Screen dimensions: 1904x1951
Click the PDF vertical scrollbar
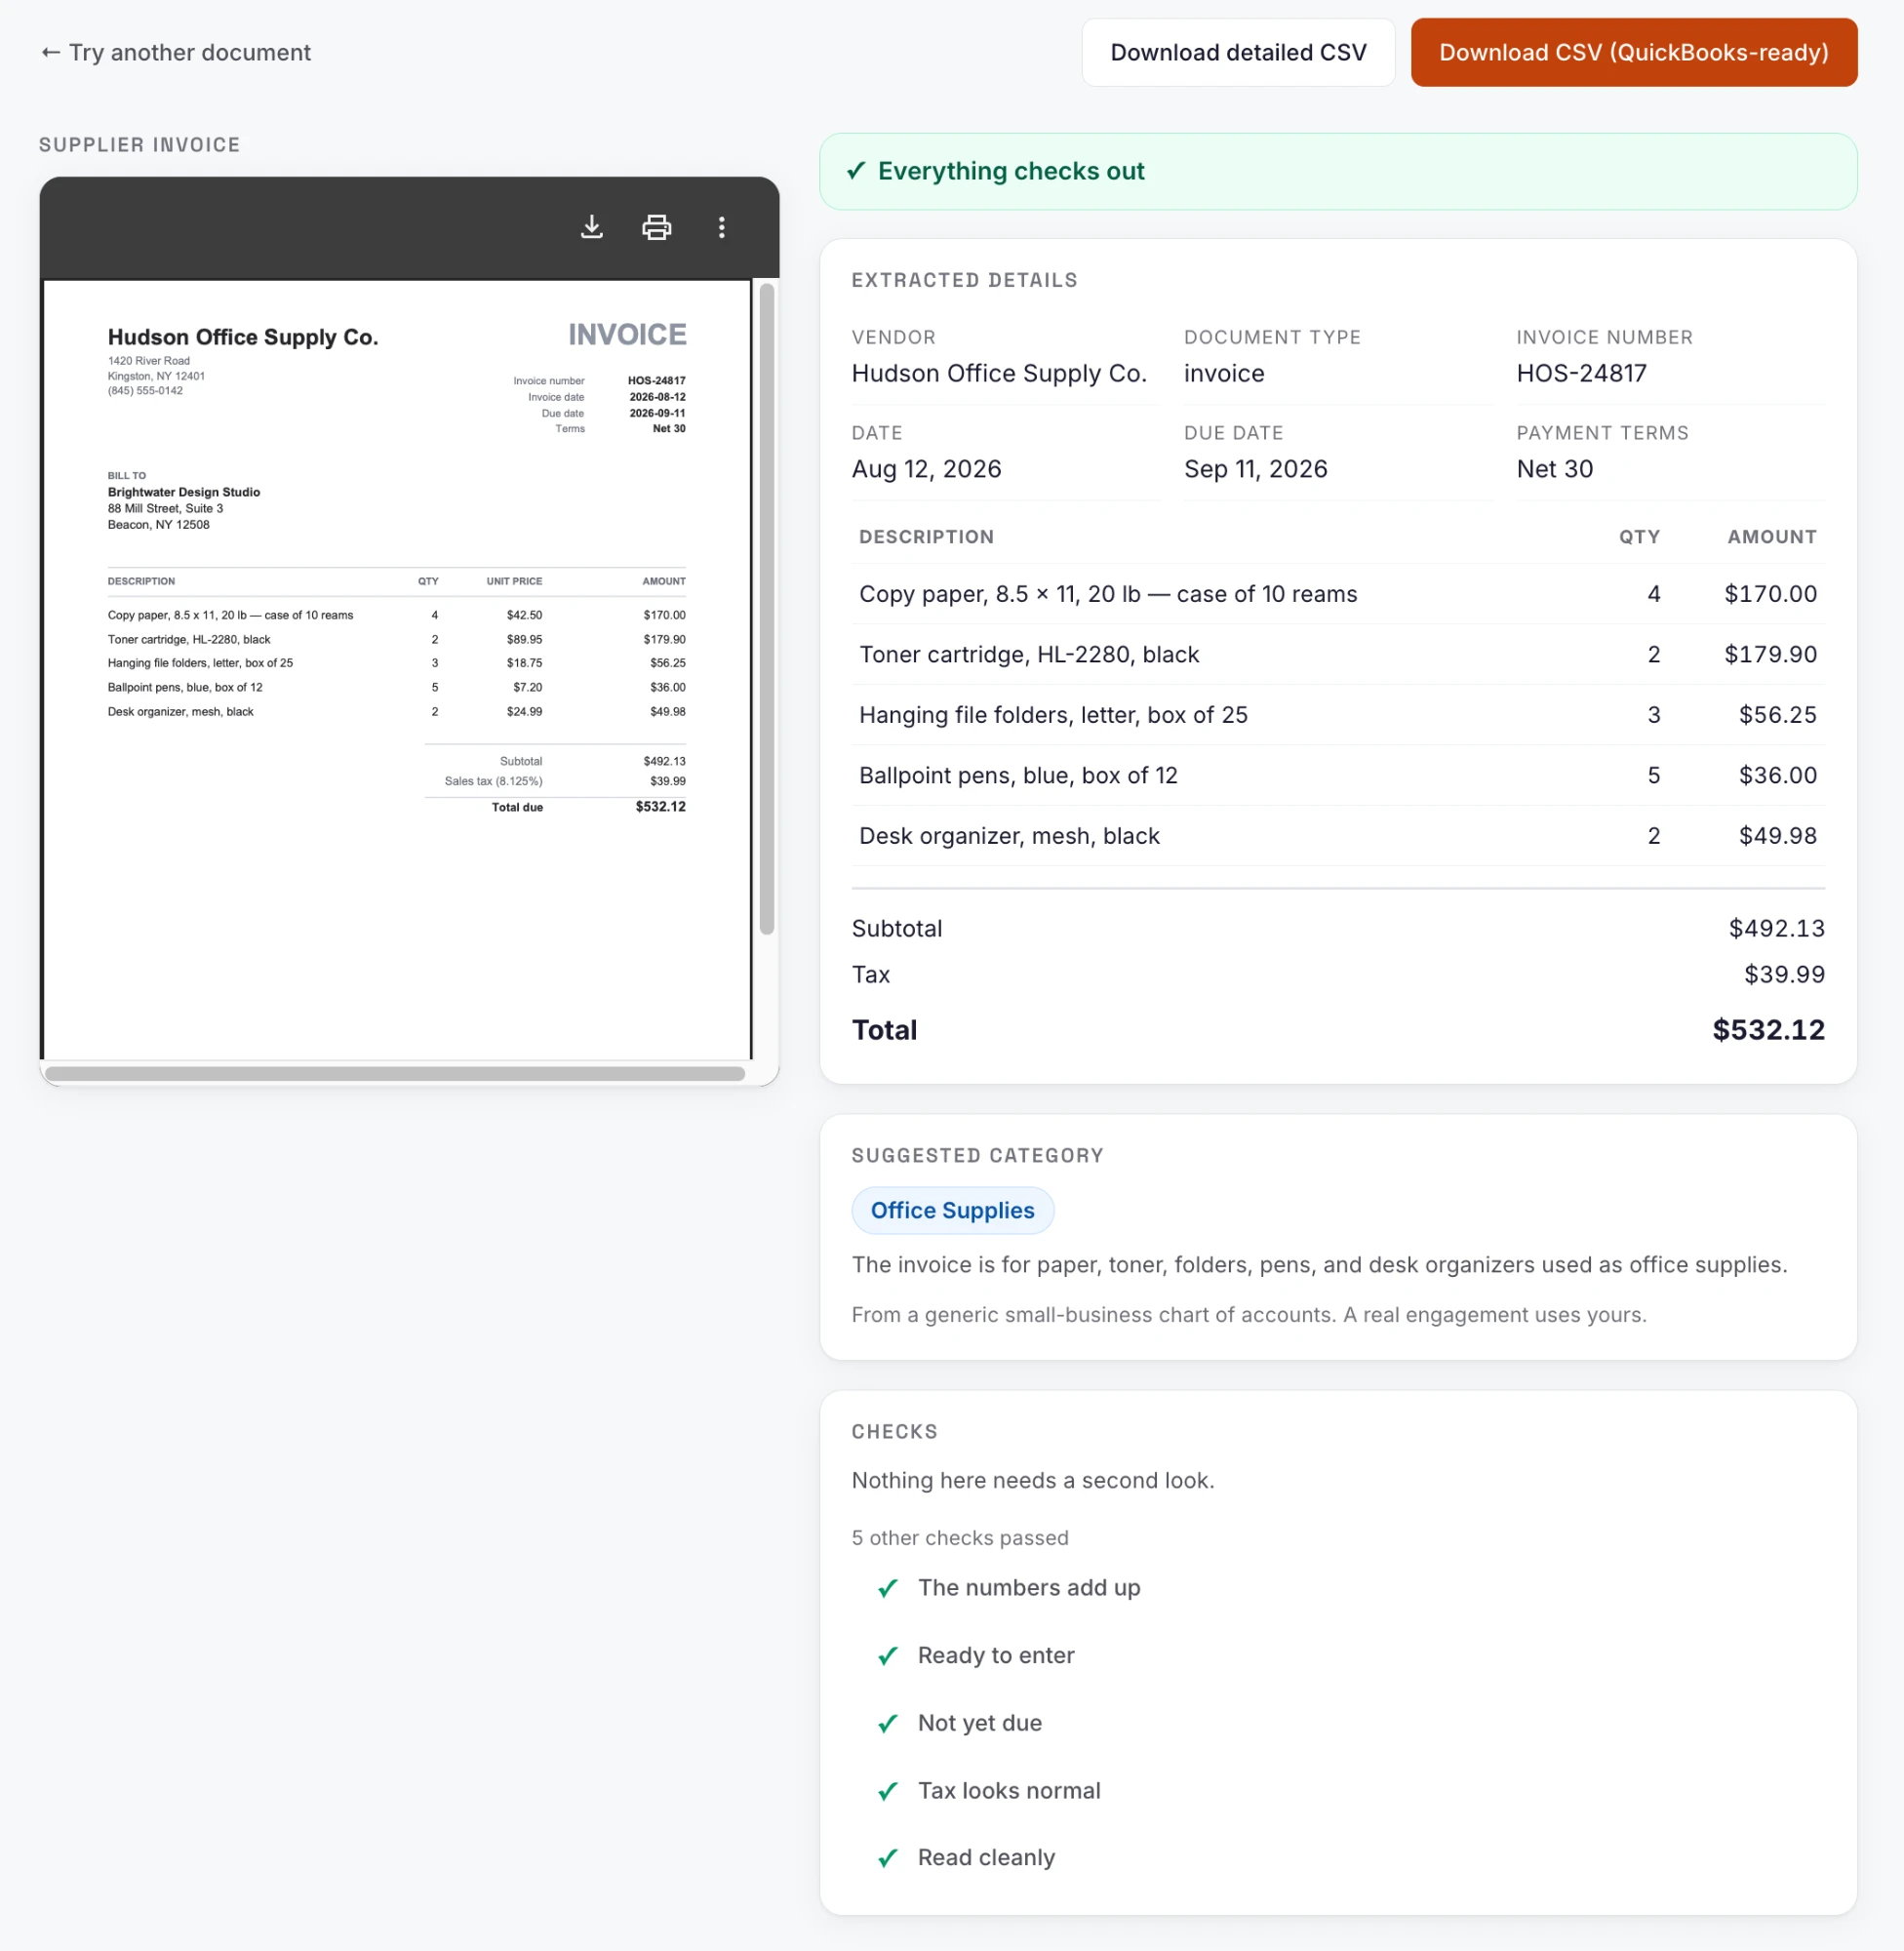click(767, 609)
